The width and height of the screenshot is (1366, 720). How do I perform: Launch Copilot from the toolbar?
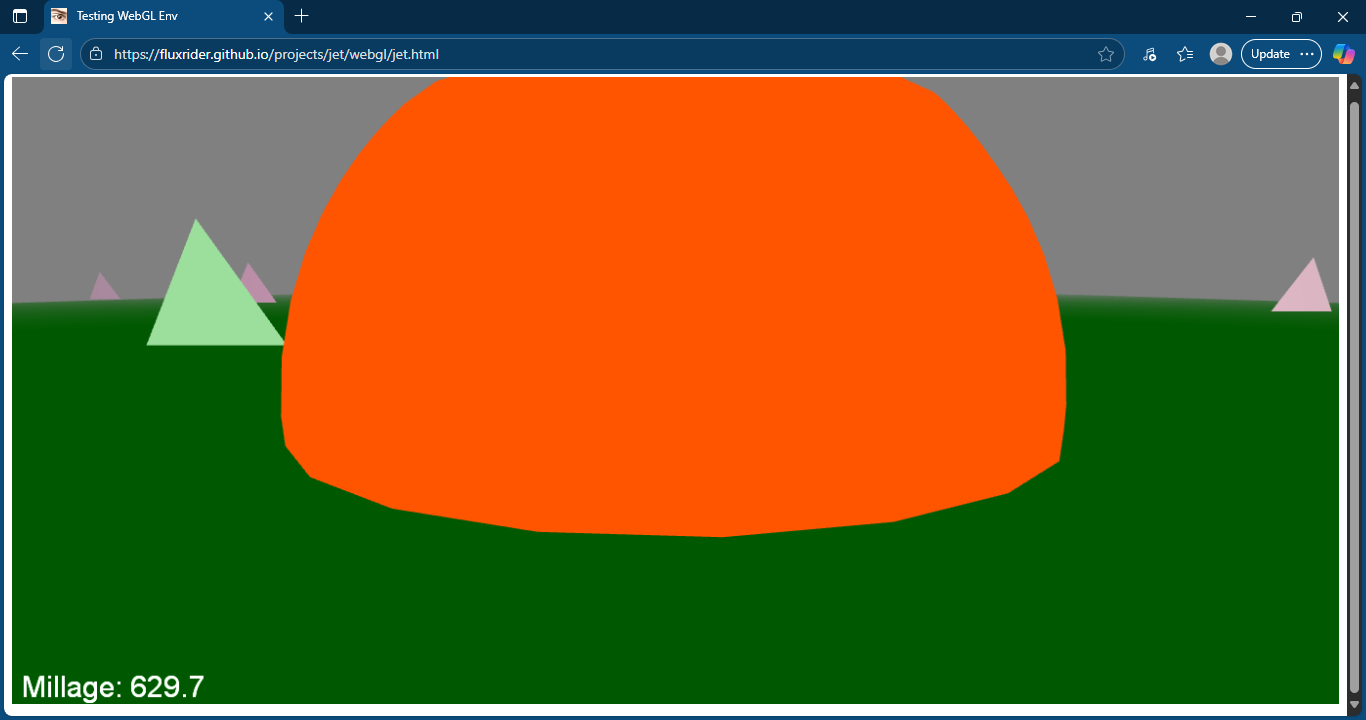(1343, 54)
